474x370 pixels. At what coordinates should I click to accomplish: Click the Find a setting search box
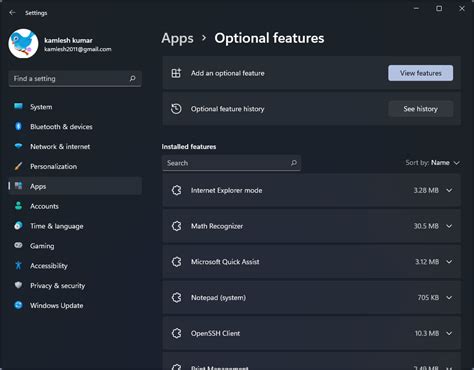coord(75,79)
